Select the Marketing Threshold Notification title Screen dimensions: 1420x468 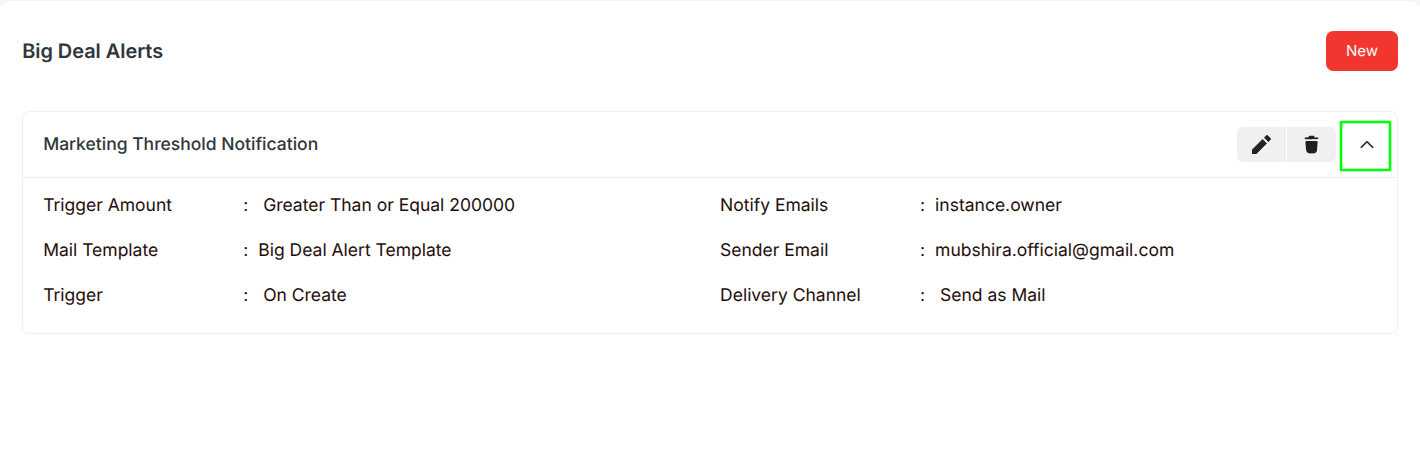click(x=181, y=144)
